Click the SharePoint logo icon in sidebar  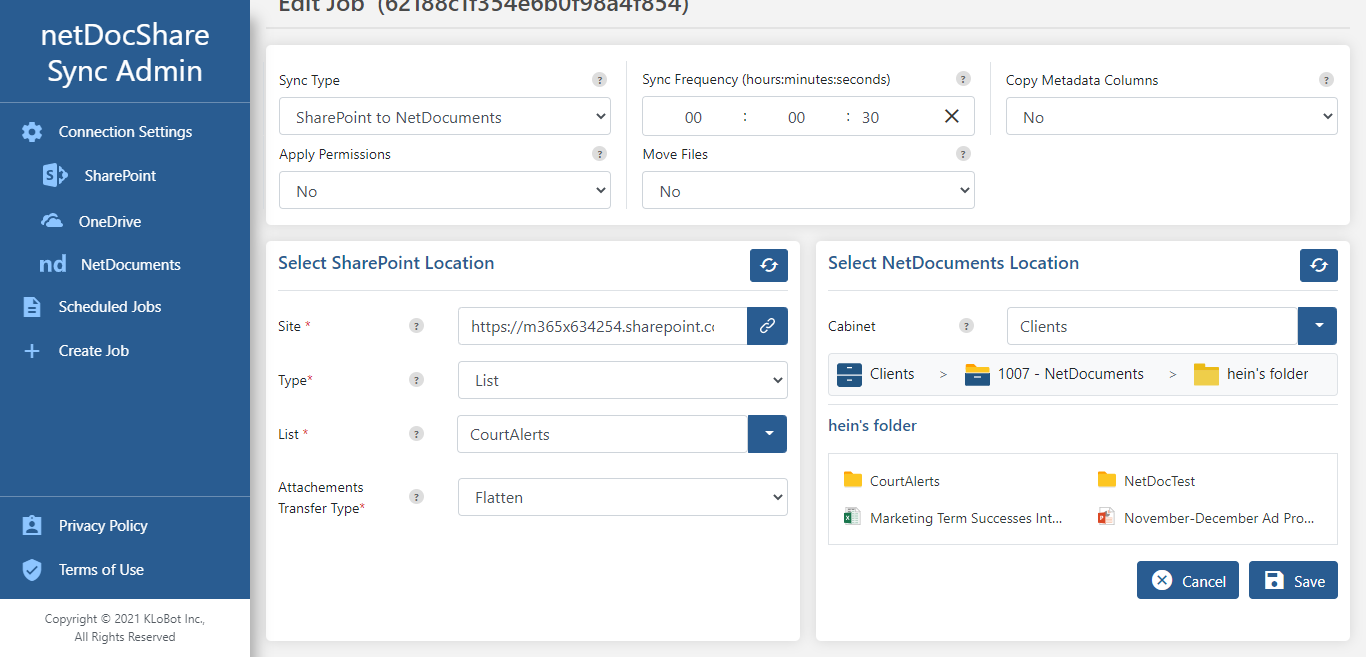point(55,176)
